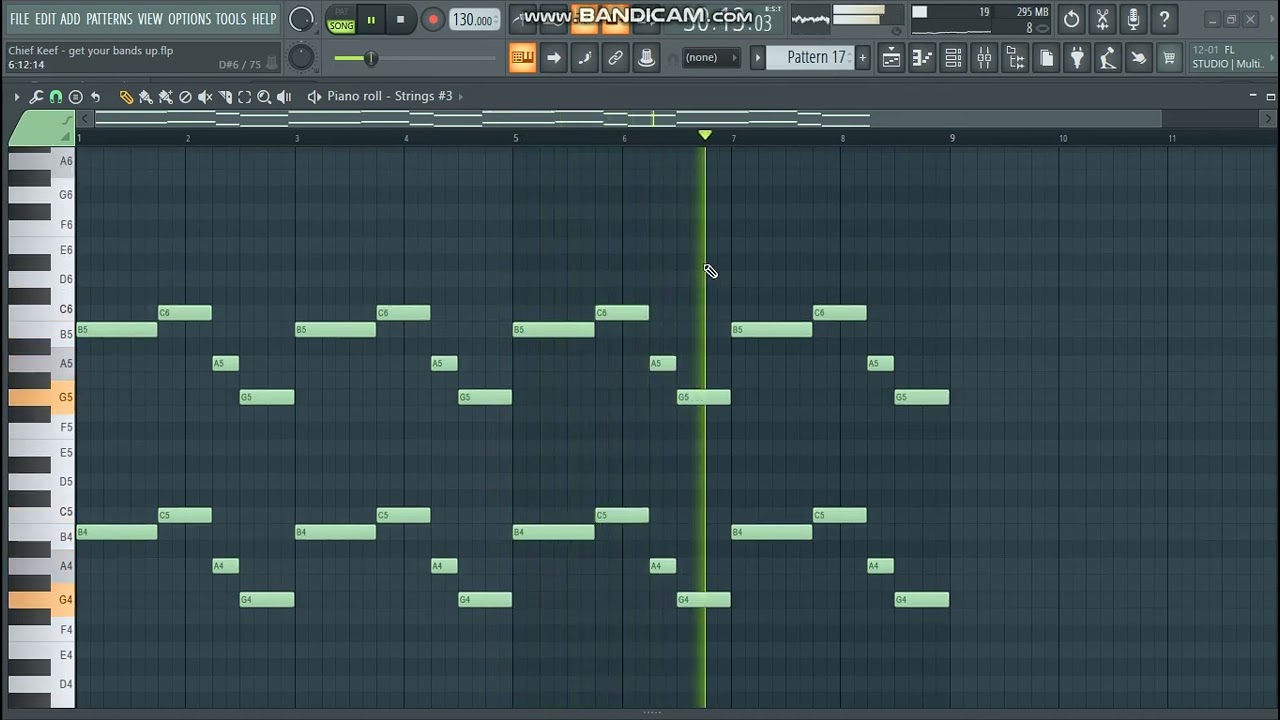
Task: Toggle typing keyboard to piano button
Action: [522, 58]
